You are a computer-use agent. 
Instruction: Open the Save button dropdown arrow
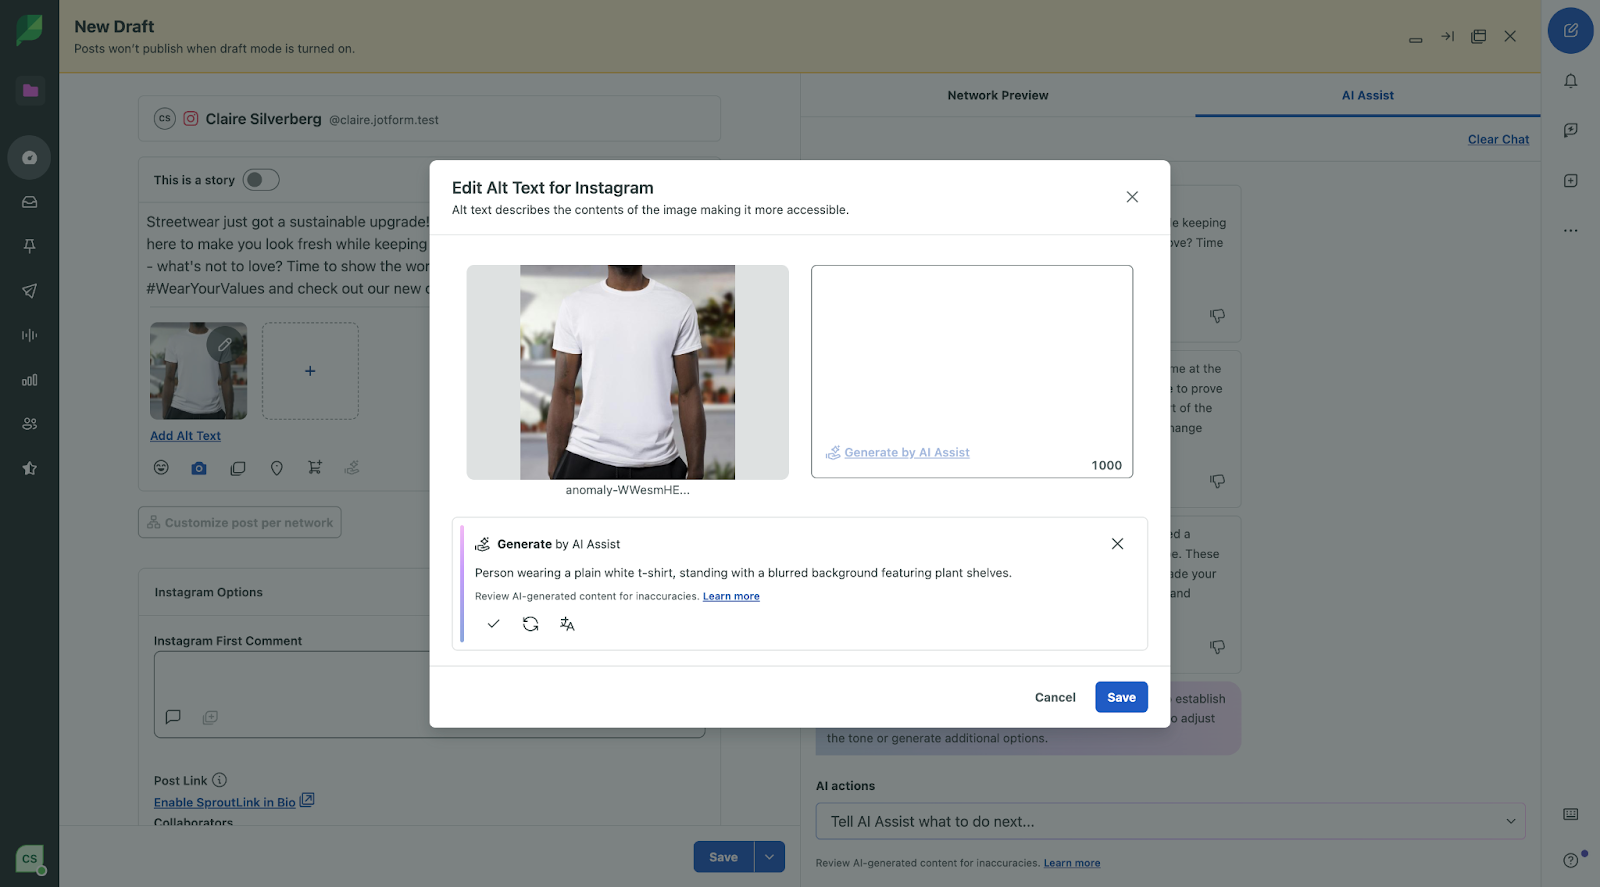[x=769, y=857]
